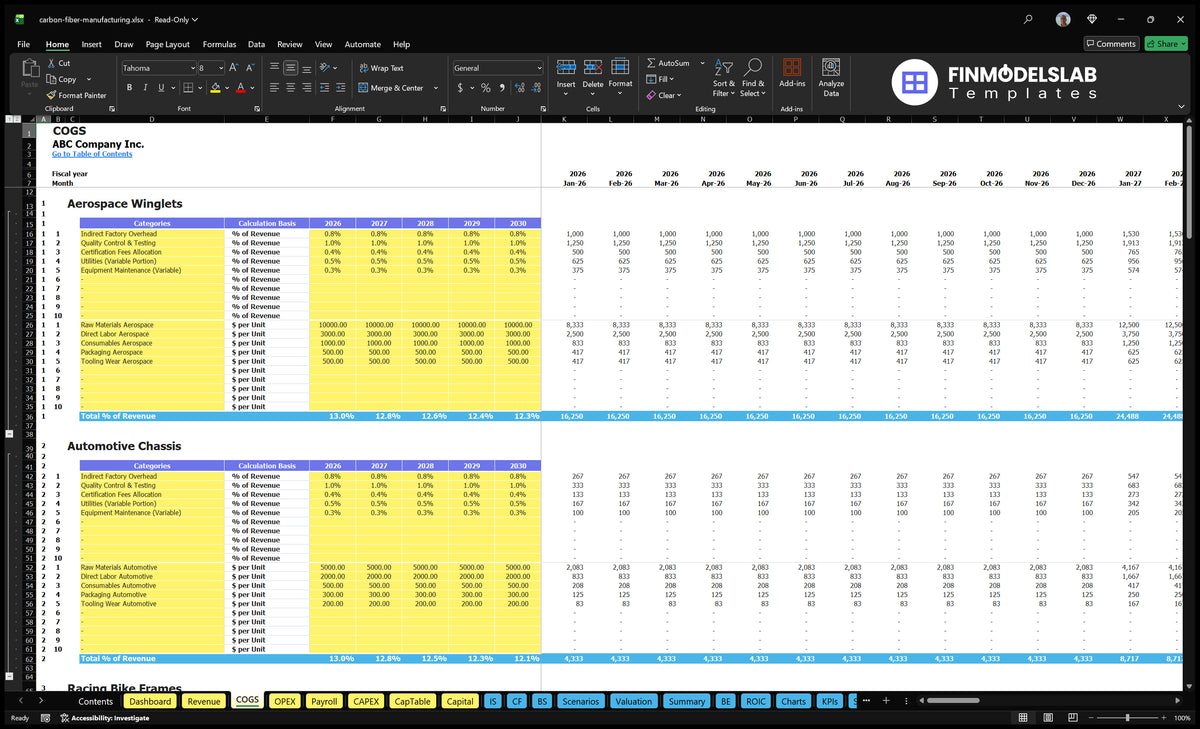1200x729 pixels.
Task: Click the Insert cells button
Action: [x=566, y=75]
